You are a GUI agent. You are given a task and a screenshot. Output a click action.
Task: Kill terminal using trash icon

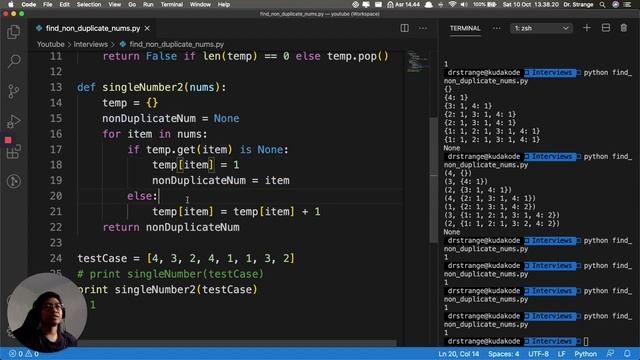click(624, 28)
